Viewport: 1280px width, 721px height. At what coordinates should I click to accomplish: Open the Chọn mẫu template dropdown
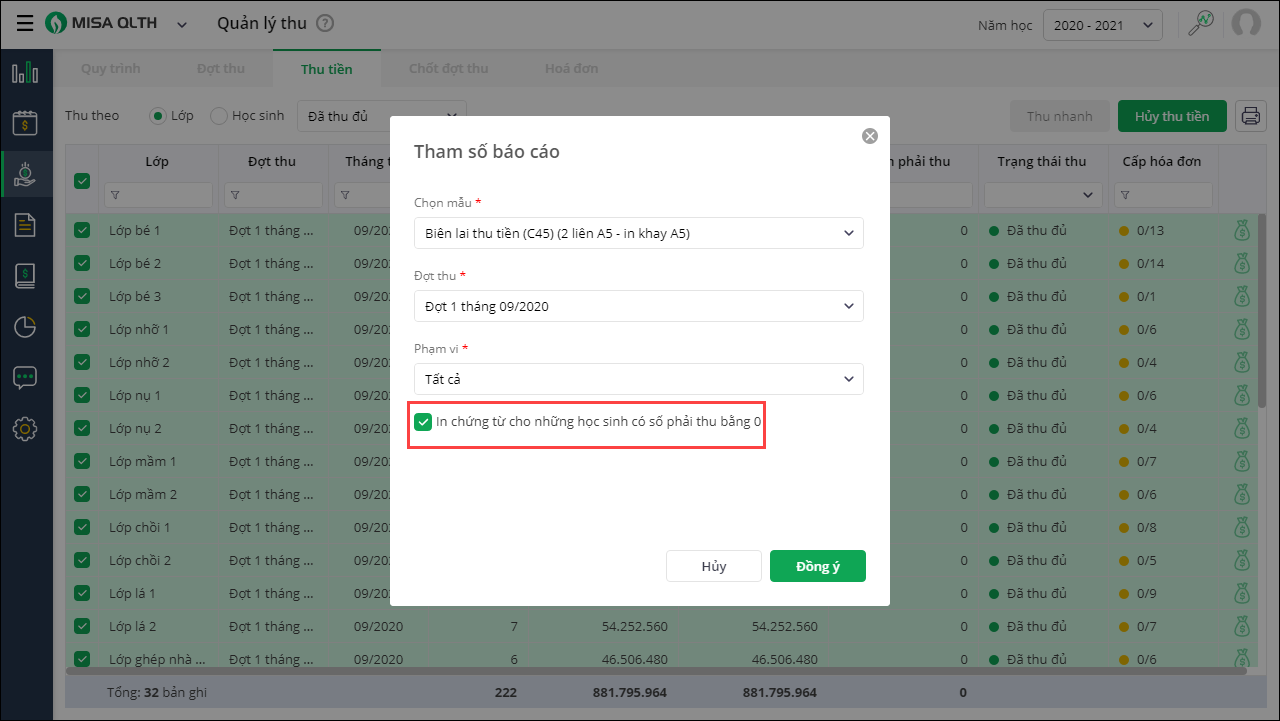click(x=638, y=233)
